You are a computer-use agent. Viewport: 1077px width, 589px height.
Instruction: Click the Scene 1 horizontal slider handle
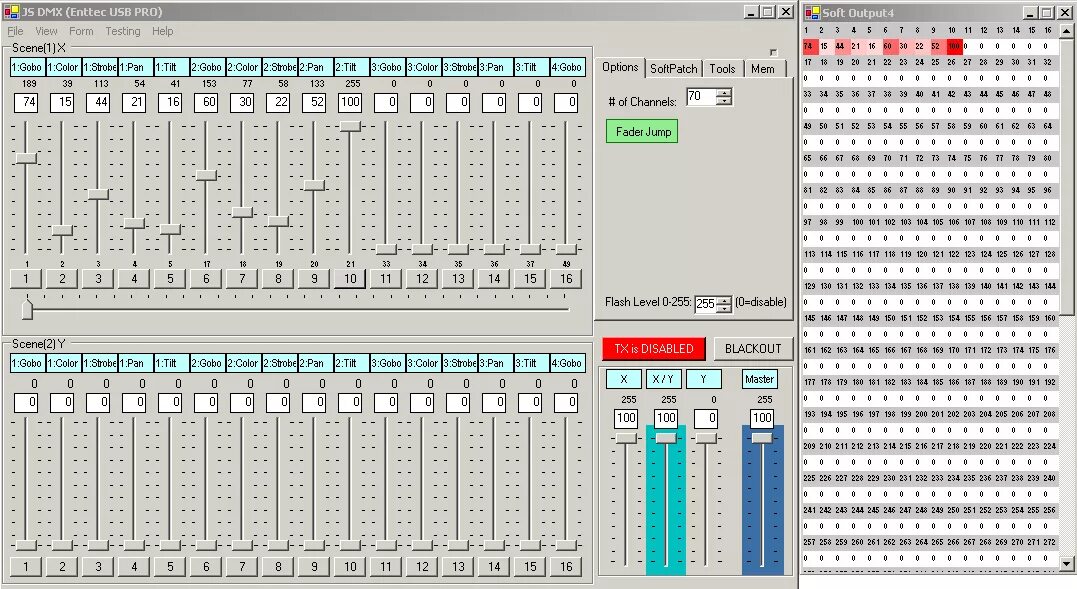(27, 308)
